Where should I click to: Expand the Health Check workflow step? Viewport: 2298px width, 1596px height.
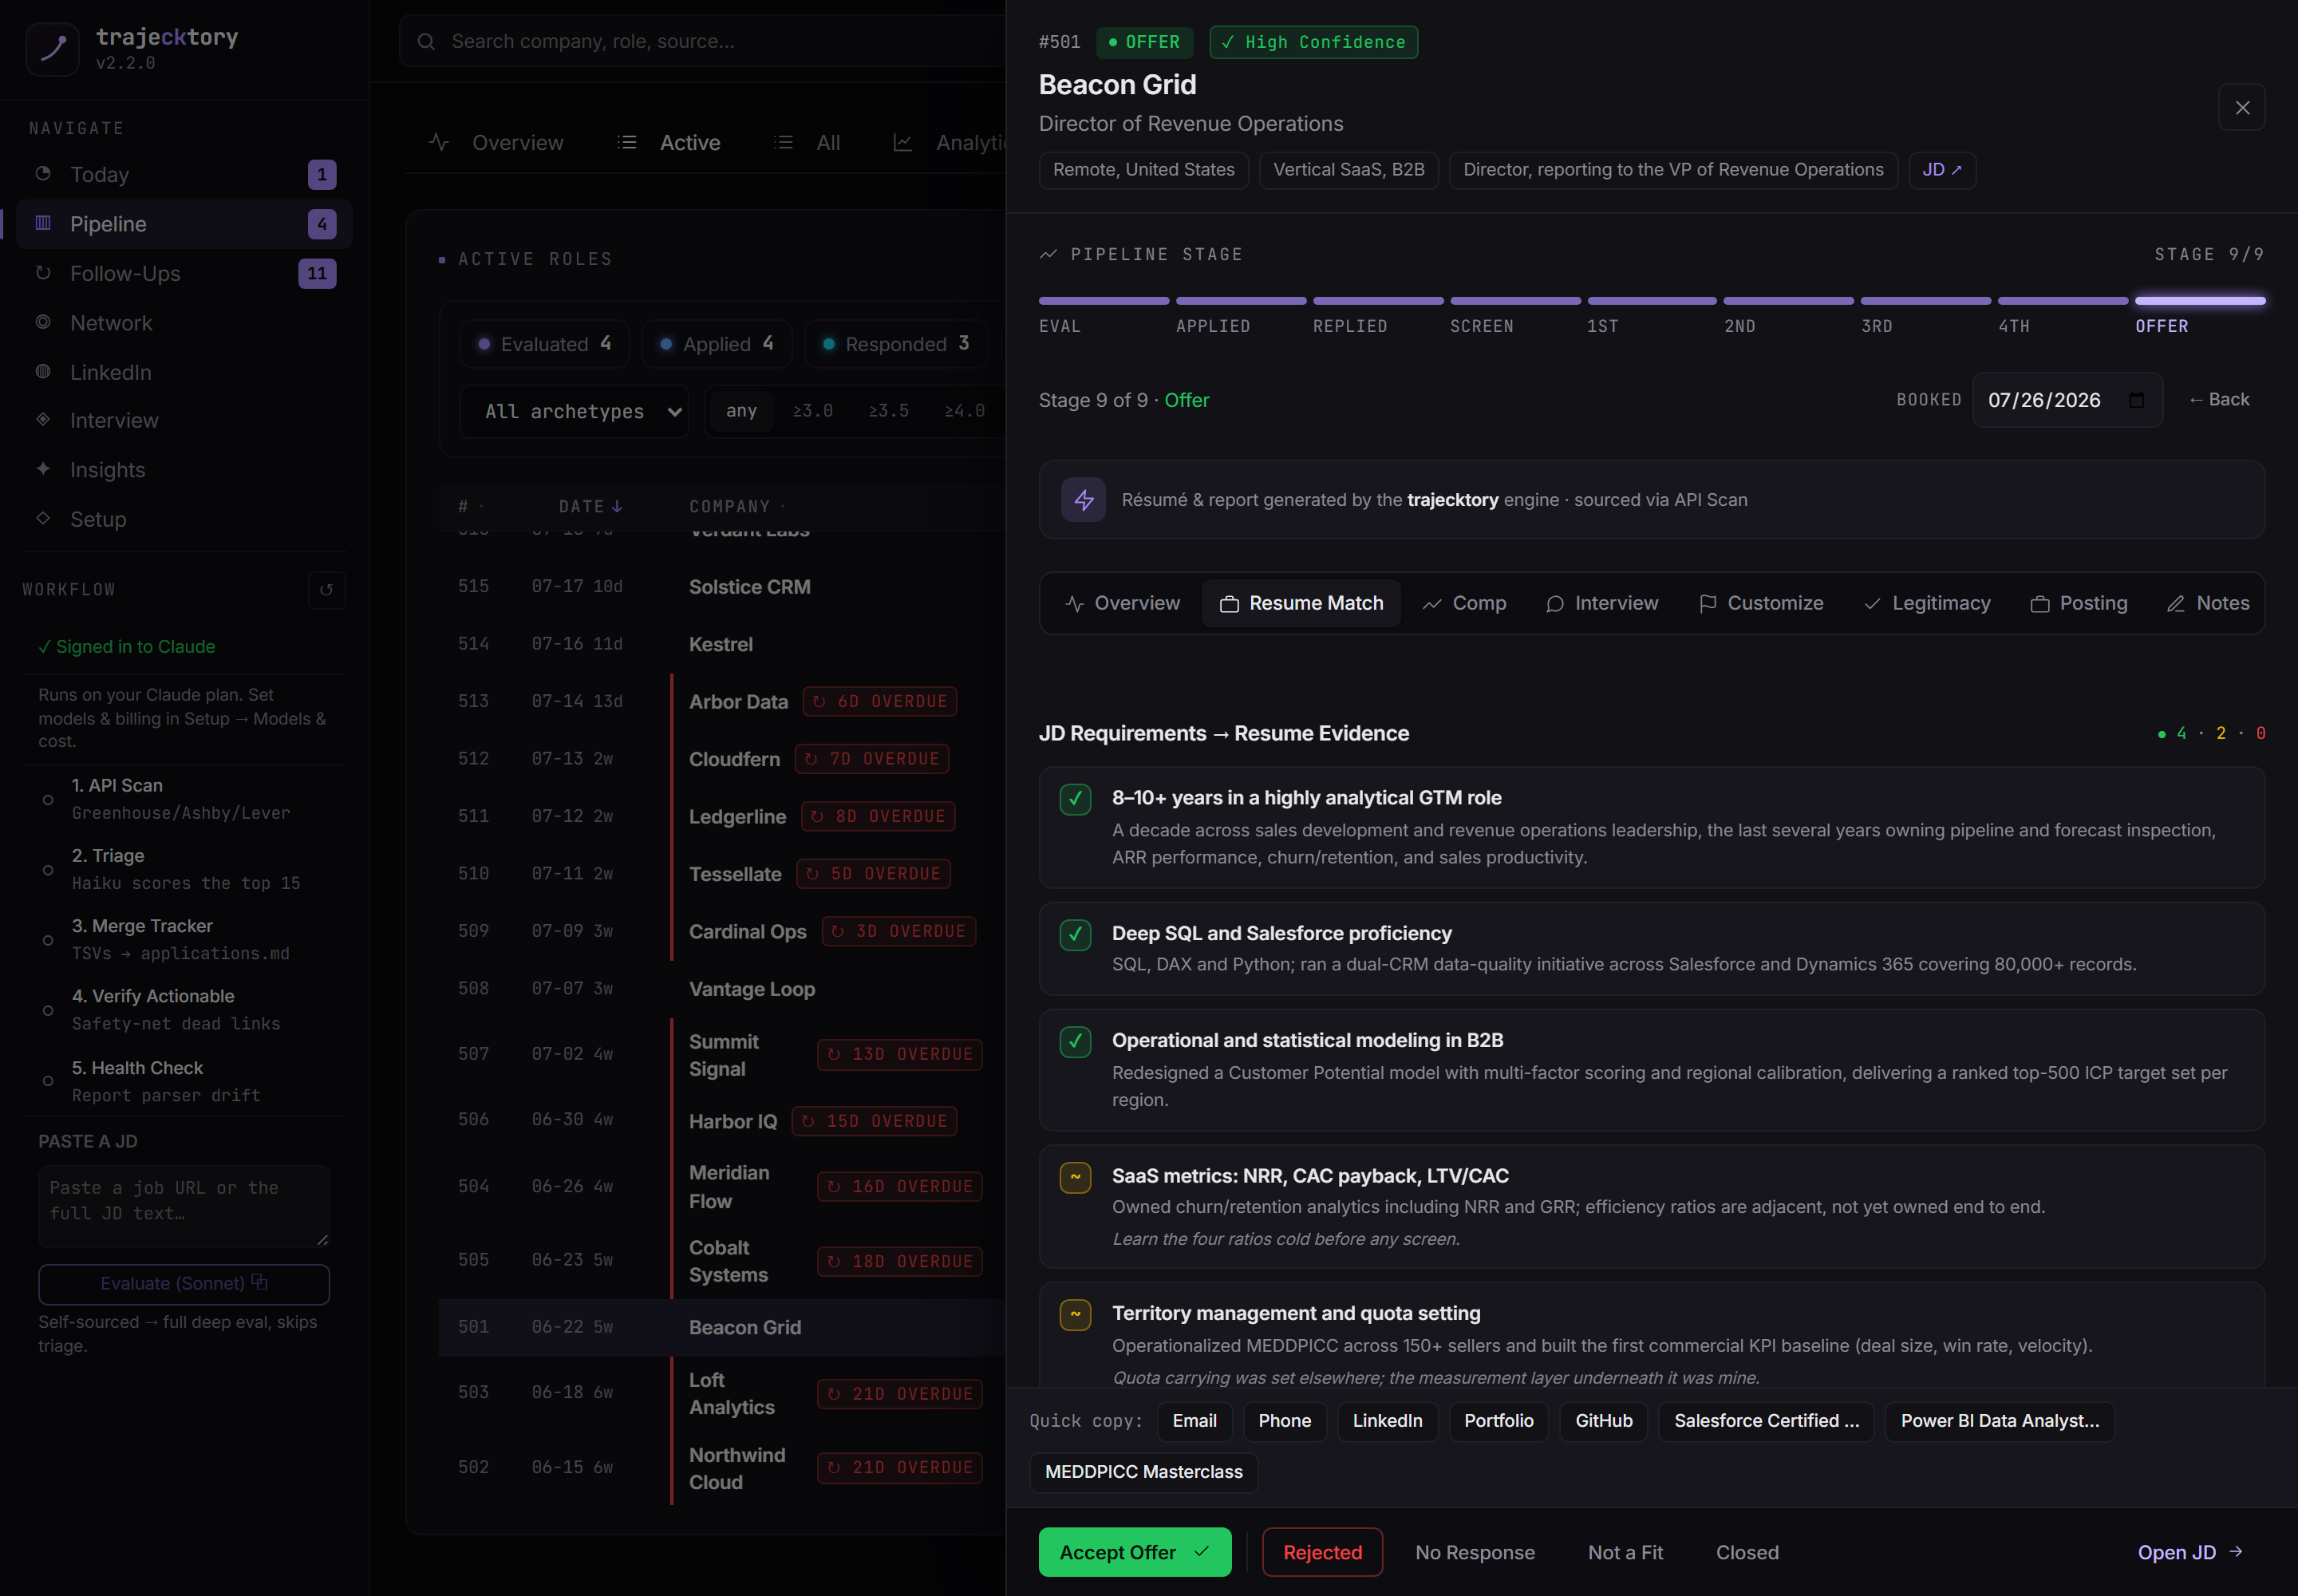[185, 1081]
